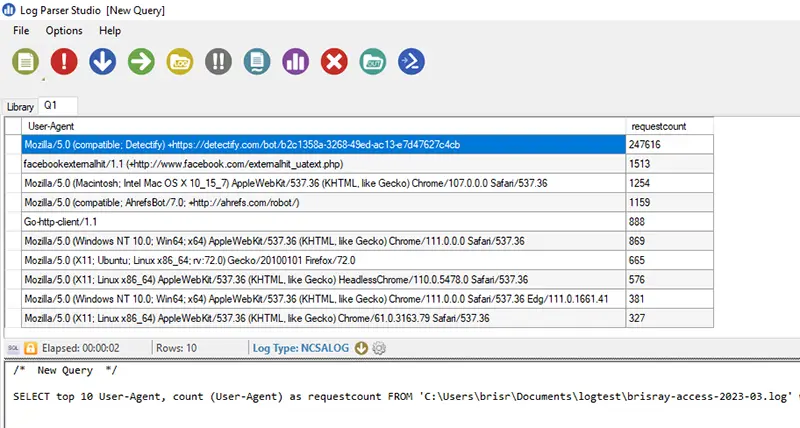
Task: Open log type settings gear icon
Action: 379,348
